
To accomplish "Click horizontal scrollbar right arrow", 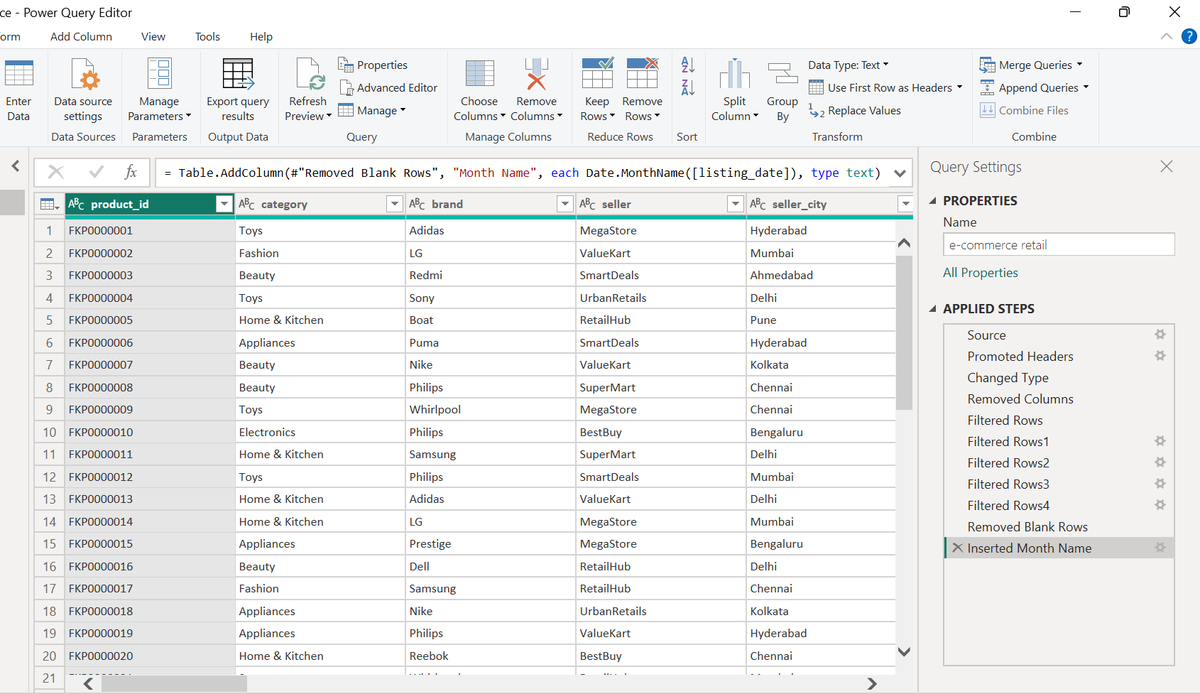I will 871,685.
